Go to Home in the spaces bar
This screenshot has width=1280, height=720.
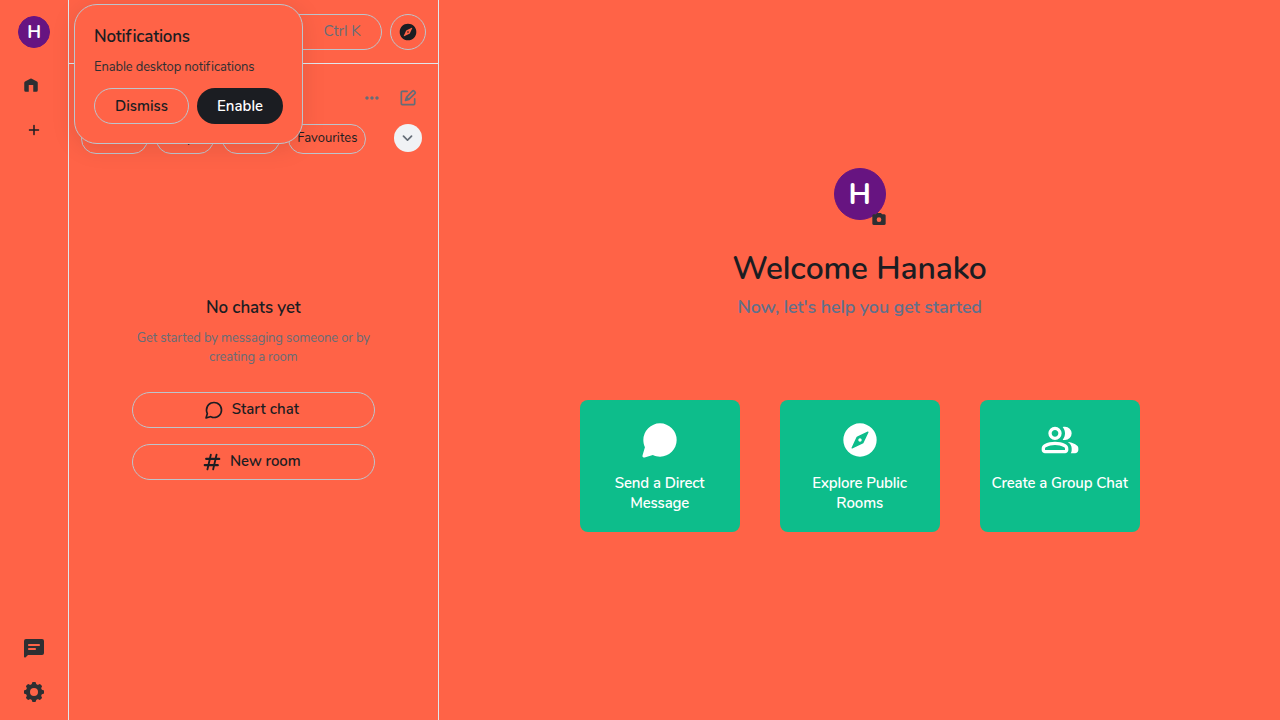[x=31, y=85]
